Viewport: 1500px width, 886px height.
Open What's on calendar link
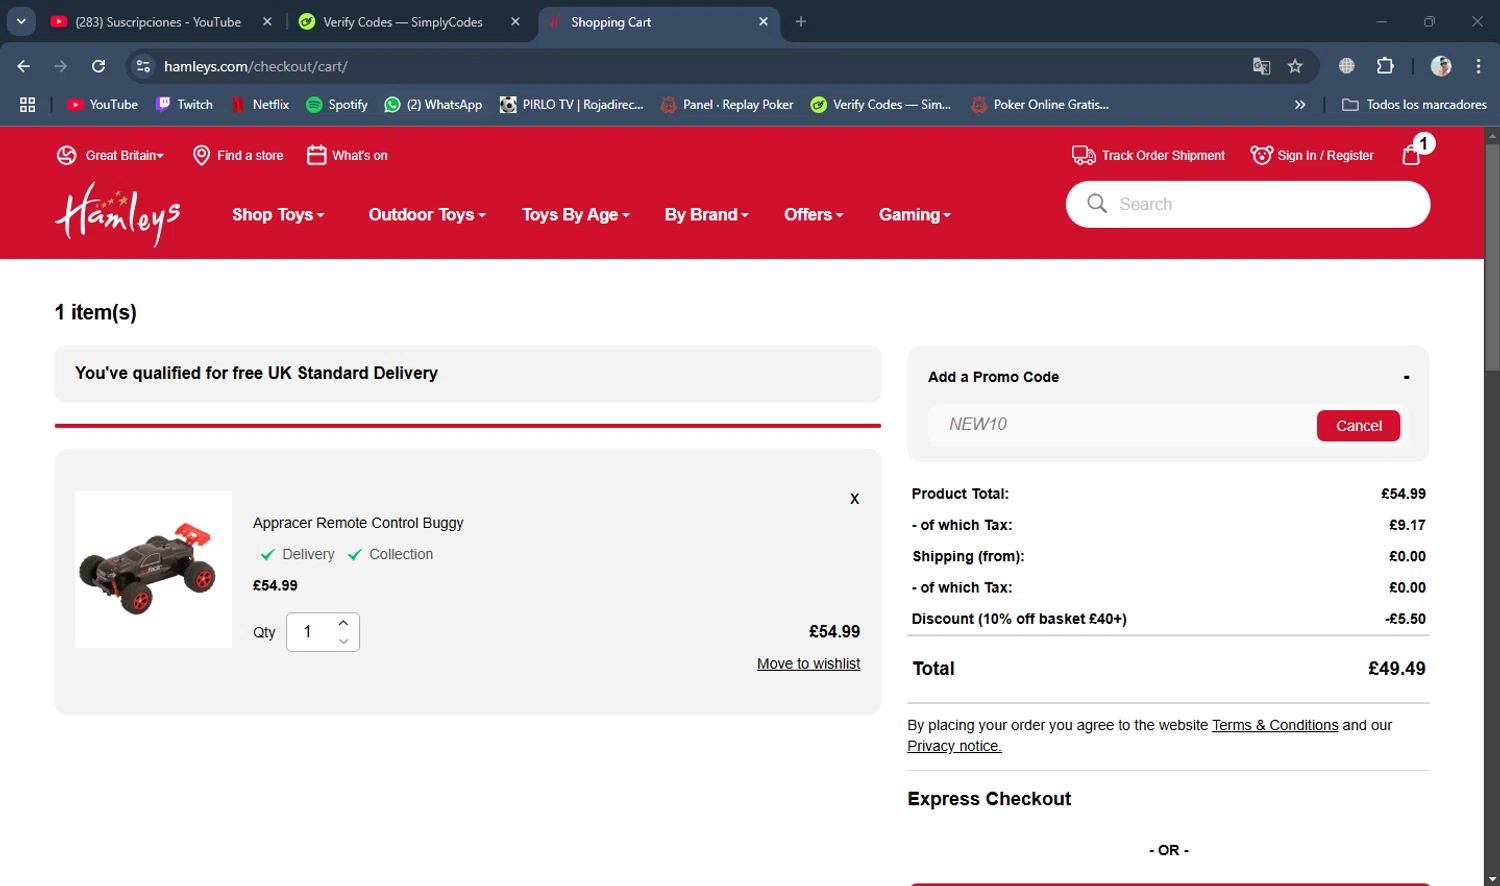(347, 155)
